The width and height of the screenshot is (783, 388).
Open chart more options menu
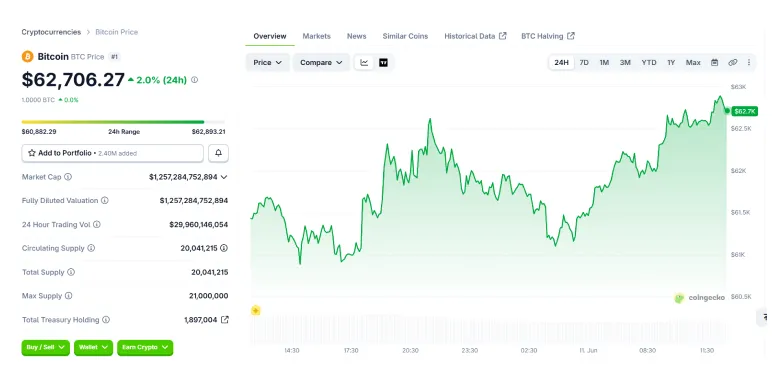point(749,62)
